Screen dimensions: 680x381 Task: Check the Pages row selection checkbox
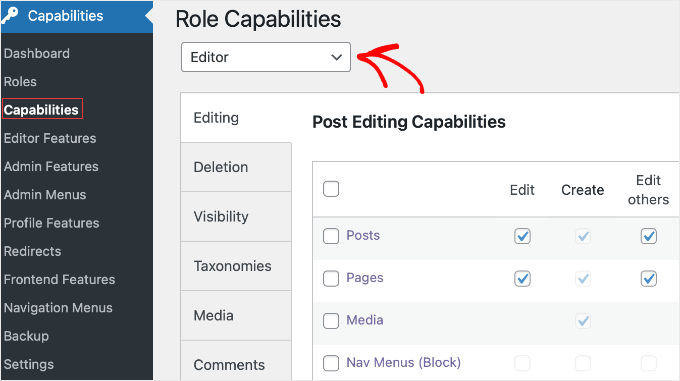click(x=331, y=279)
